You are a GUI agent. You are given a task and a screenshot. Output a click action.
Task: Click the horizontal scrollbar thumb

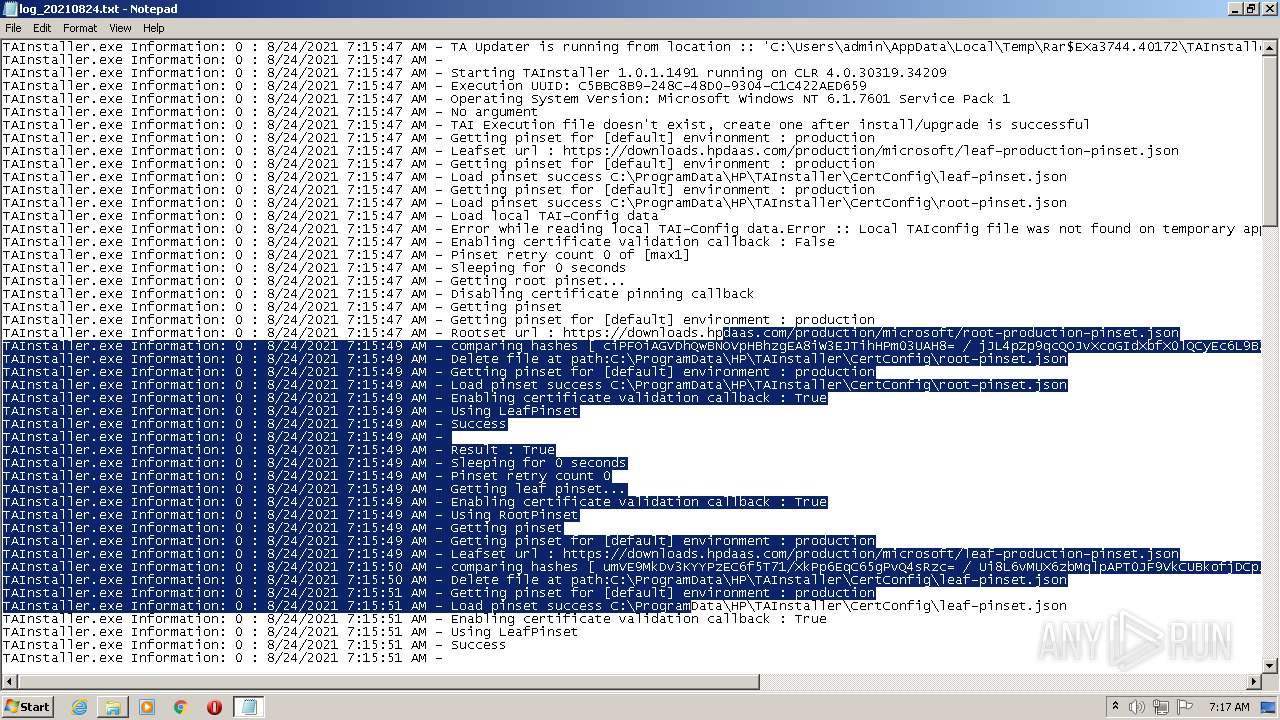pyautogui.click(x=388, y=682)
